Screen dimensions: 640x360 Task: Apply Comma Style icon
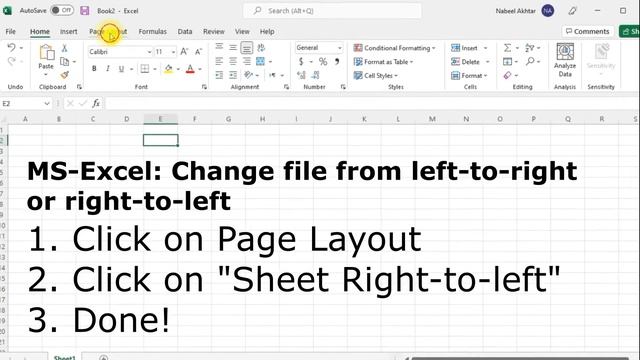tap(337, 61)
